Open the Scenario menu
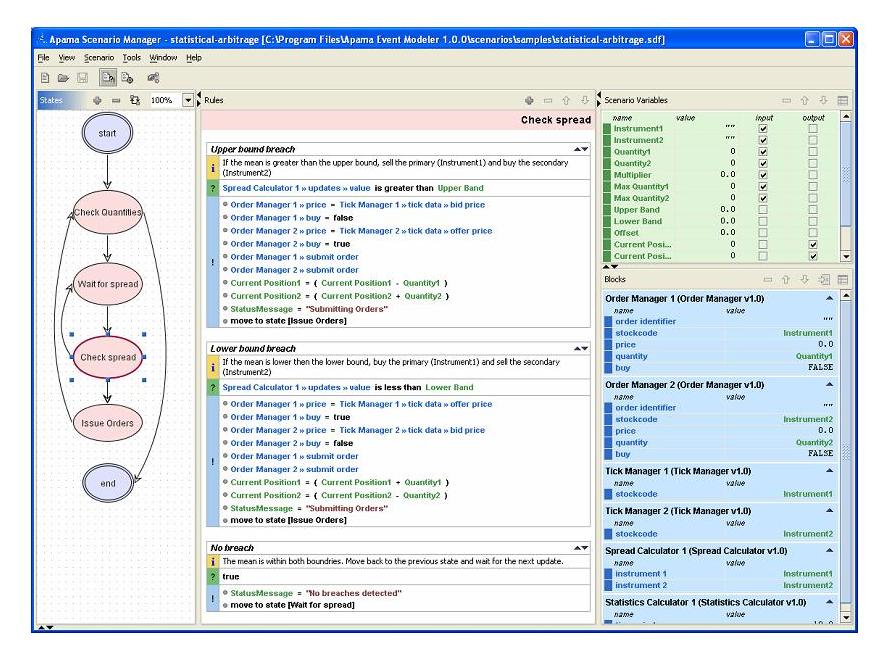 tap(99, 58)
